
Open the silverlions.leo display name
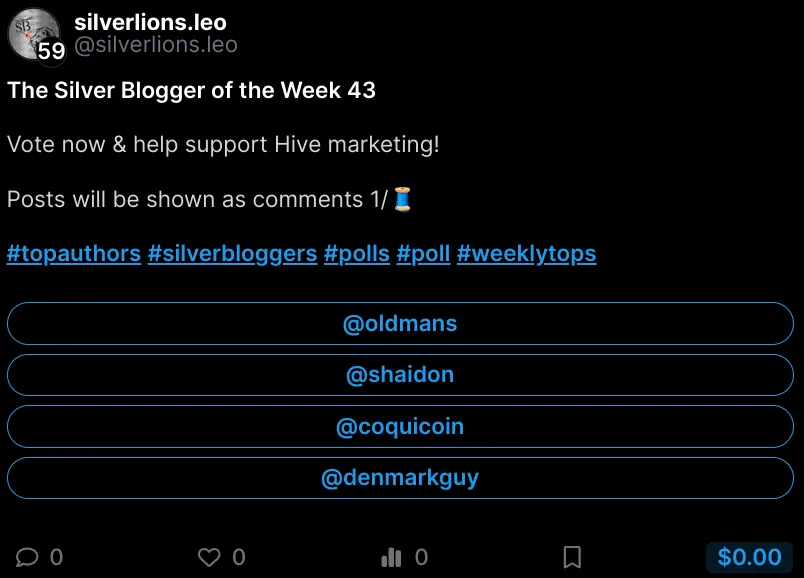pyautogui.click(x=151, y=22)
